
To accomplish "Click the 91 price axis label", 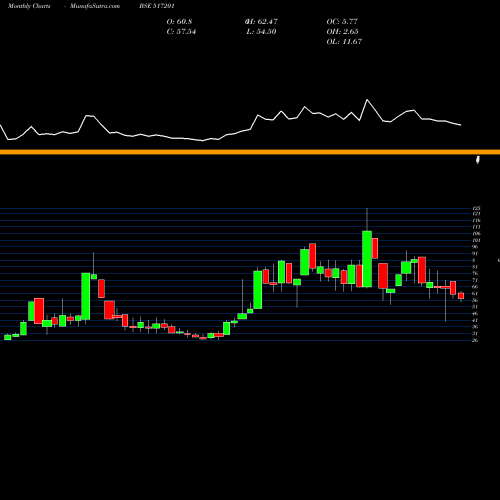I will pos(475,254).
